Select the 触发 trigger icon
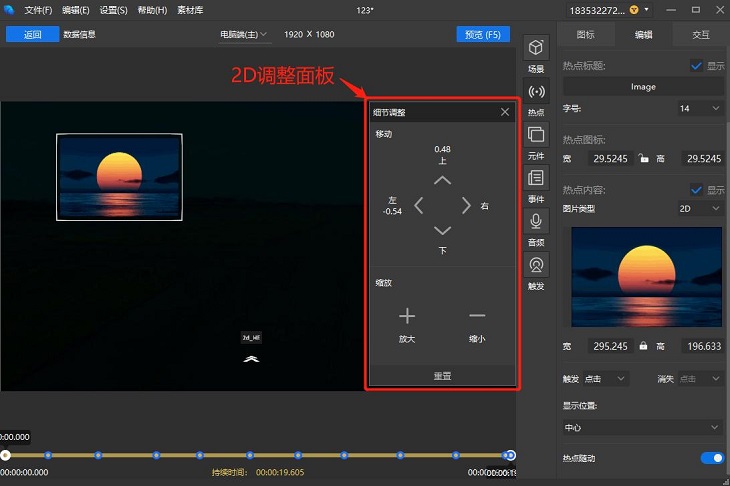 point(537,265)
